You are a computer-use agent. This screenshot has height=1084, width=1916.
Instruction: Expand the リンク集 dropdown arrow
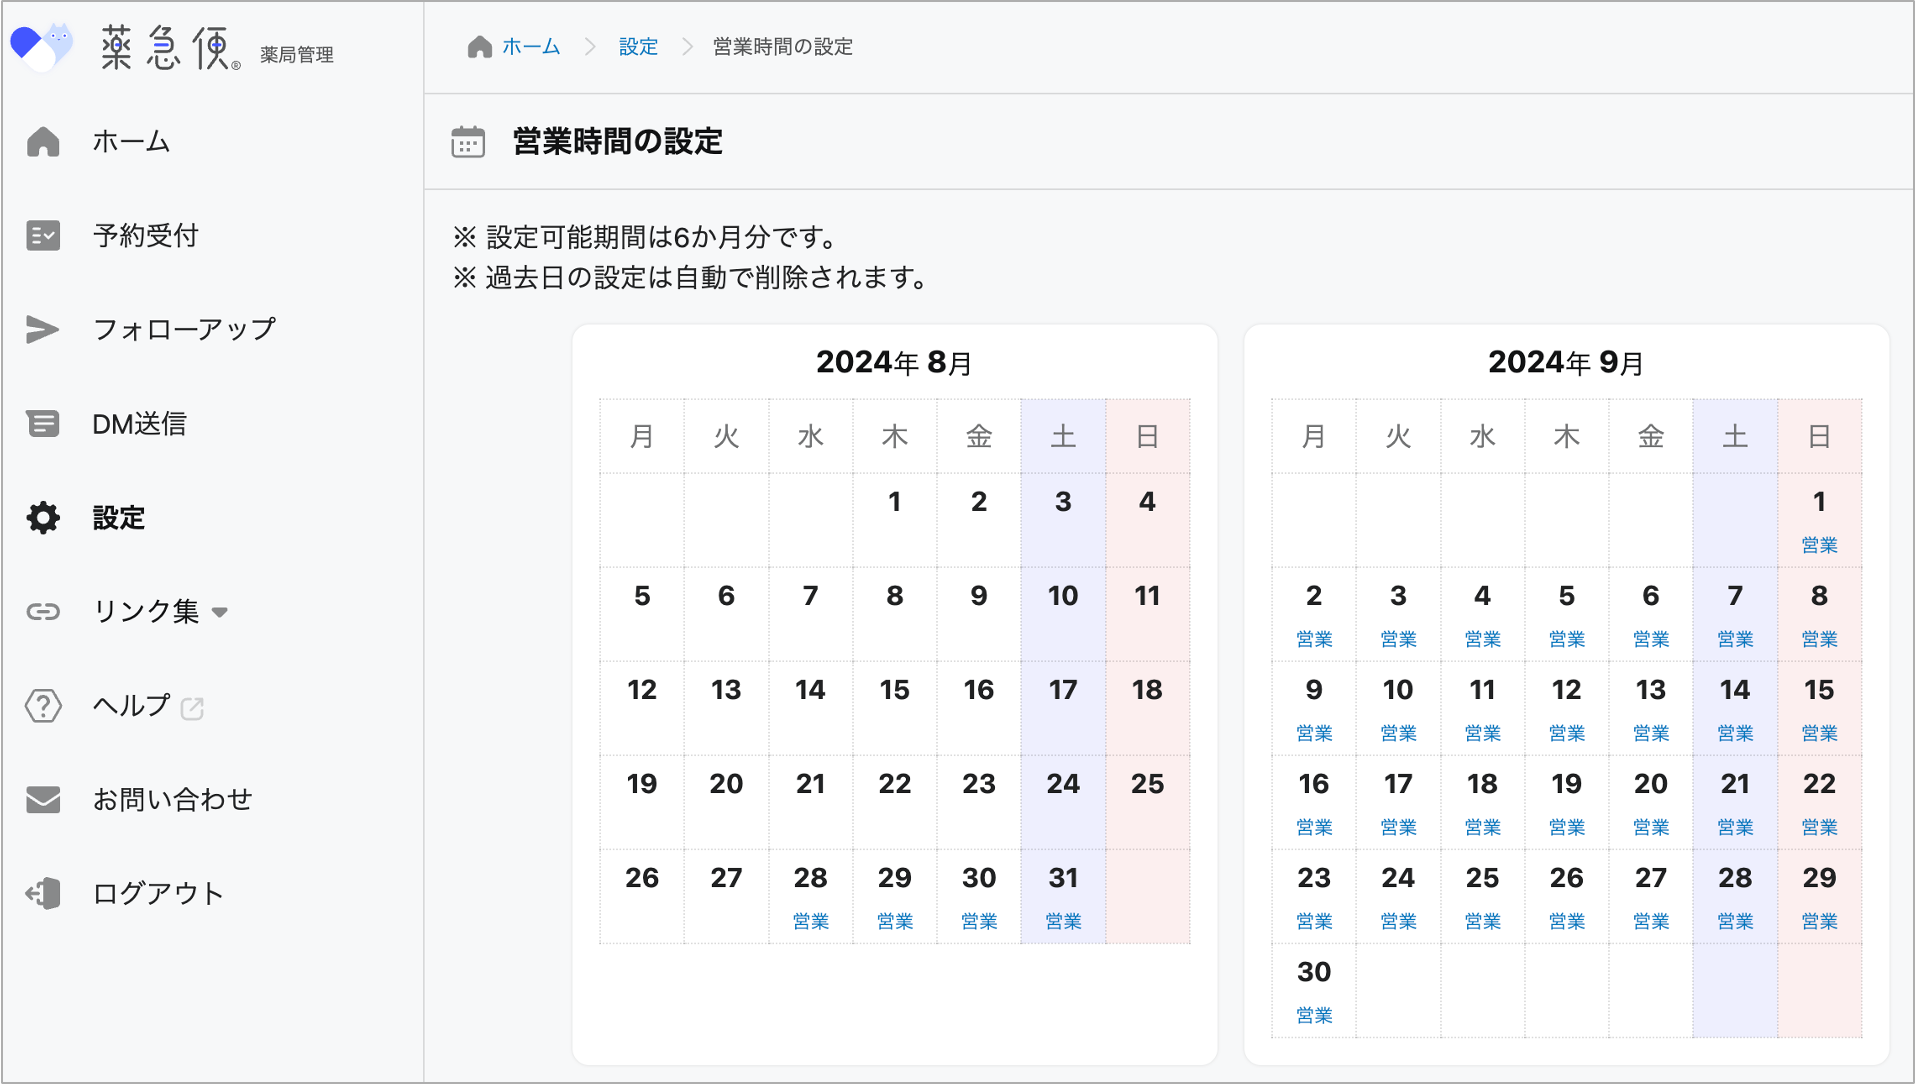tap(220, 612)
